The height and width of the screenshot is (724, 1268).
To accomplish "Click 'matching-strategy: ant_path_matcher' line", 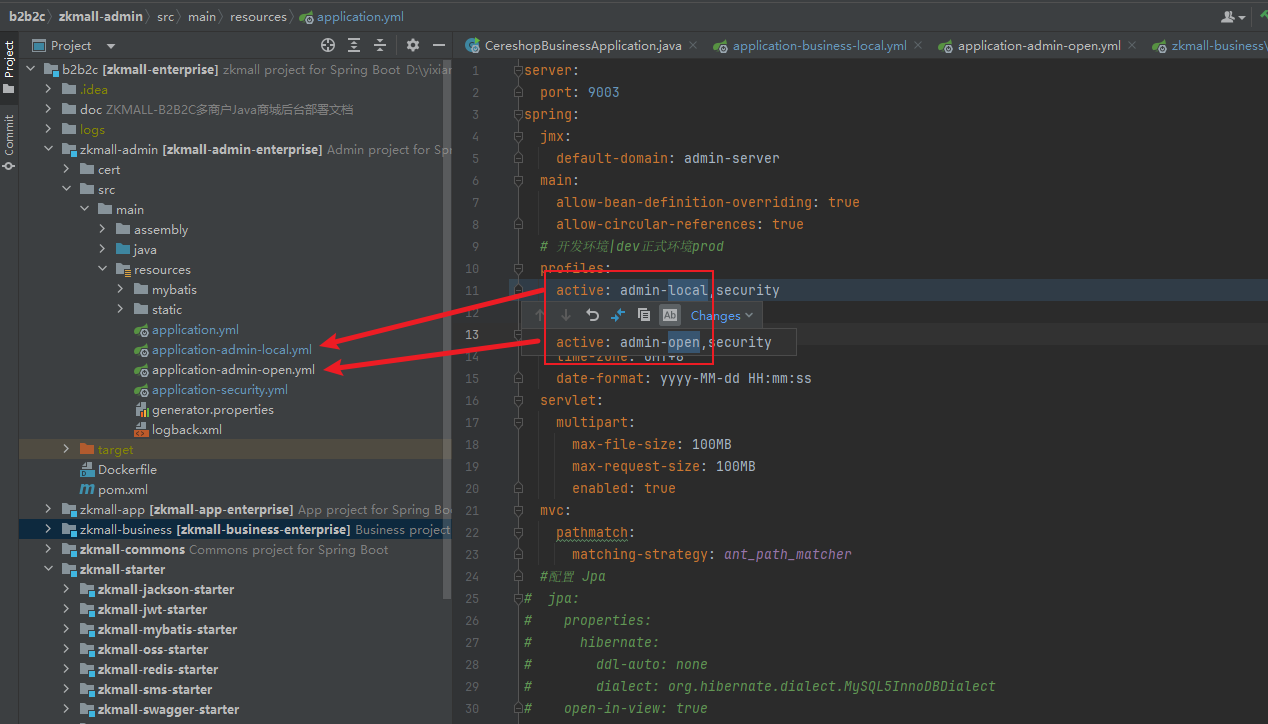I will click(712, 554).
